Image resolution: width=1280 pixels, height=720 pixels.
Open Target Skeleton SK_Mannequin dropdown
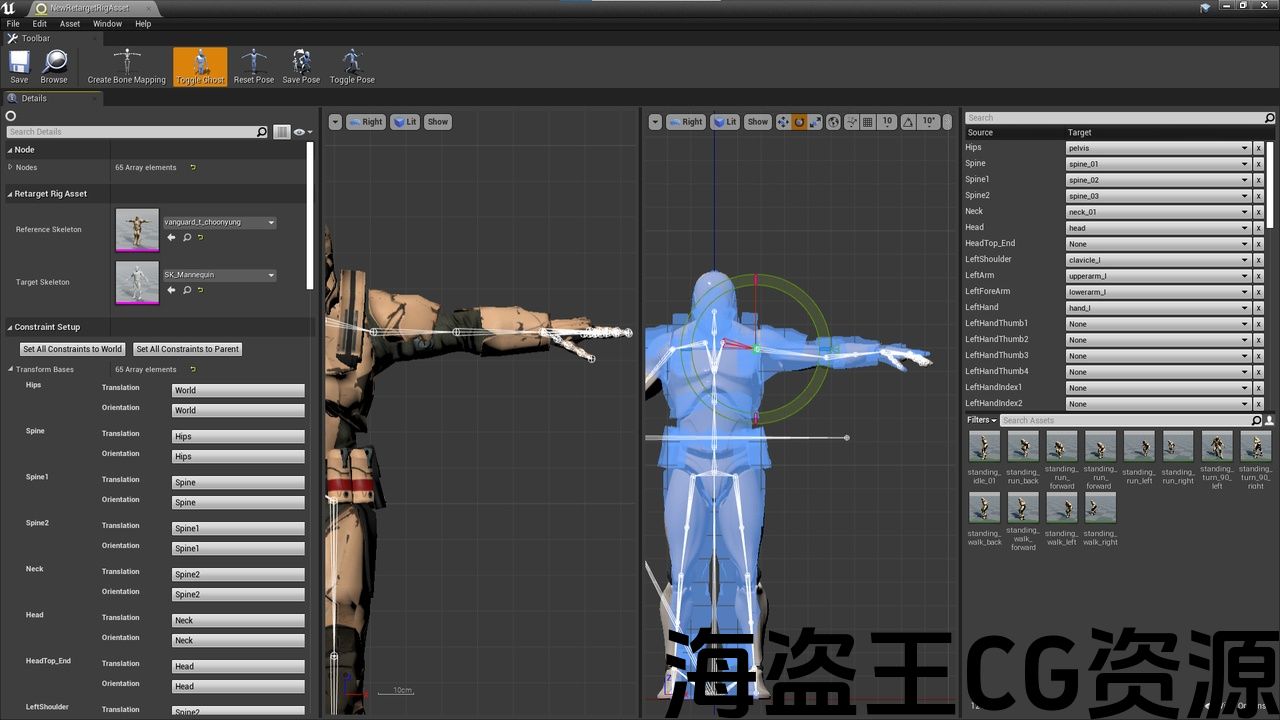(x=219, y=275)
